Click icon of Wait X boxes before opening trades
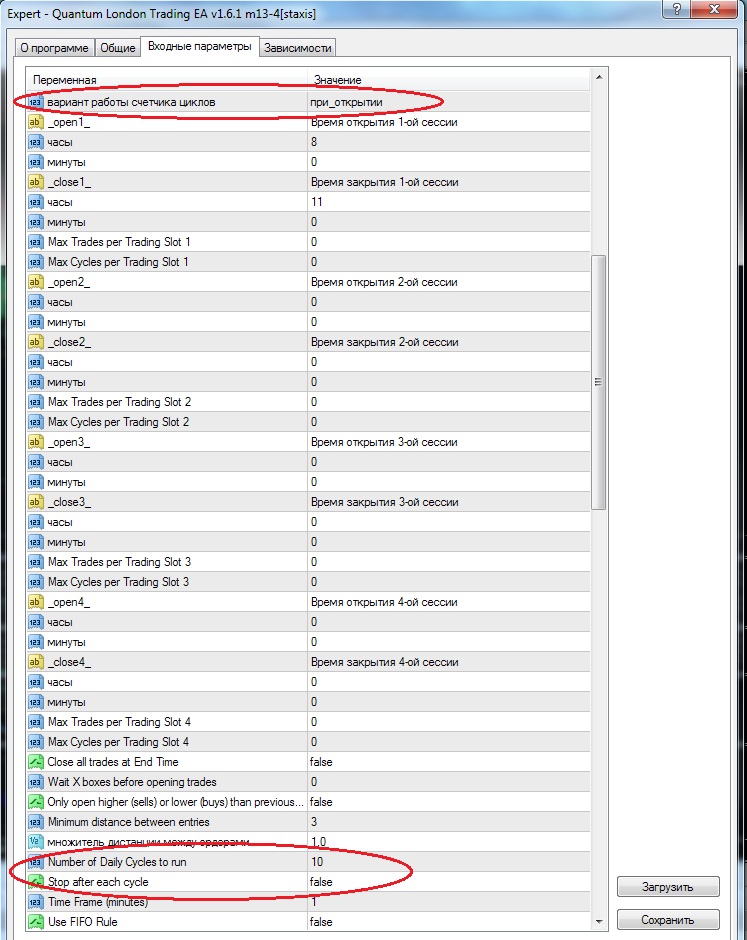This screenshot has height=940, width=747. tap(36, 782)
